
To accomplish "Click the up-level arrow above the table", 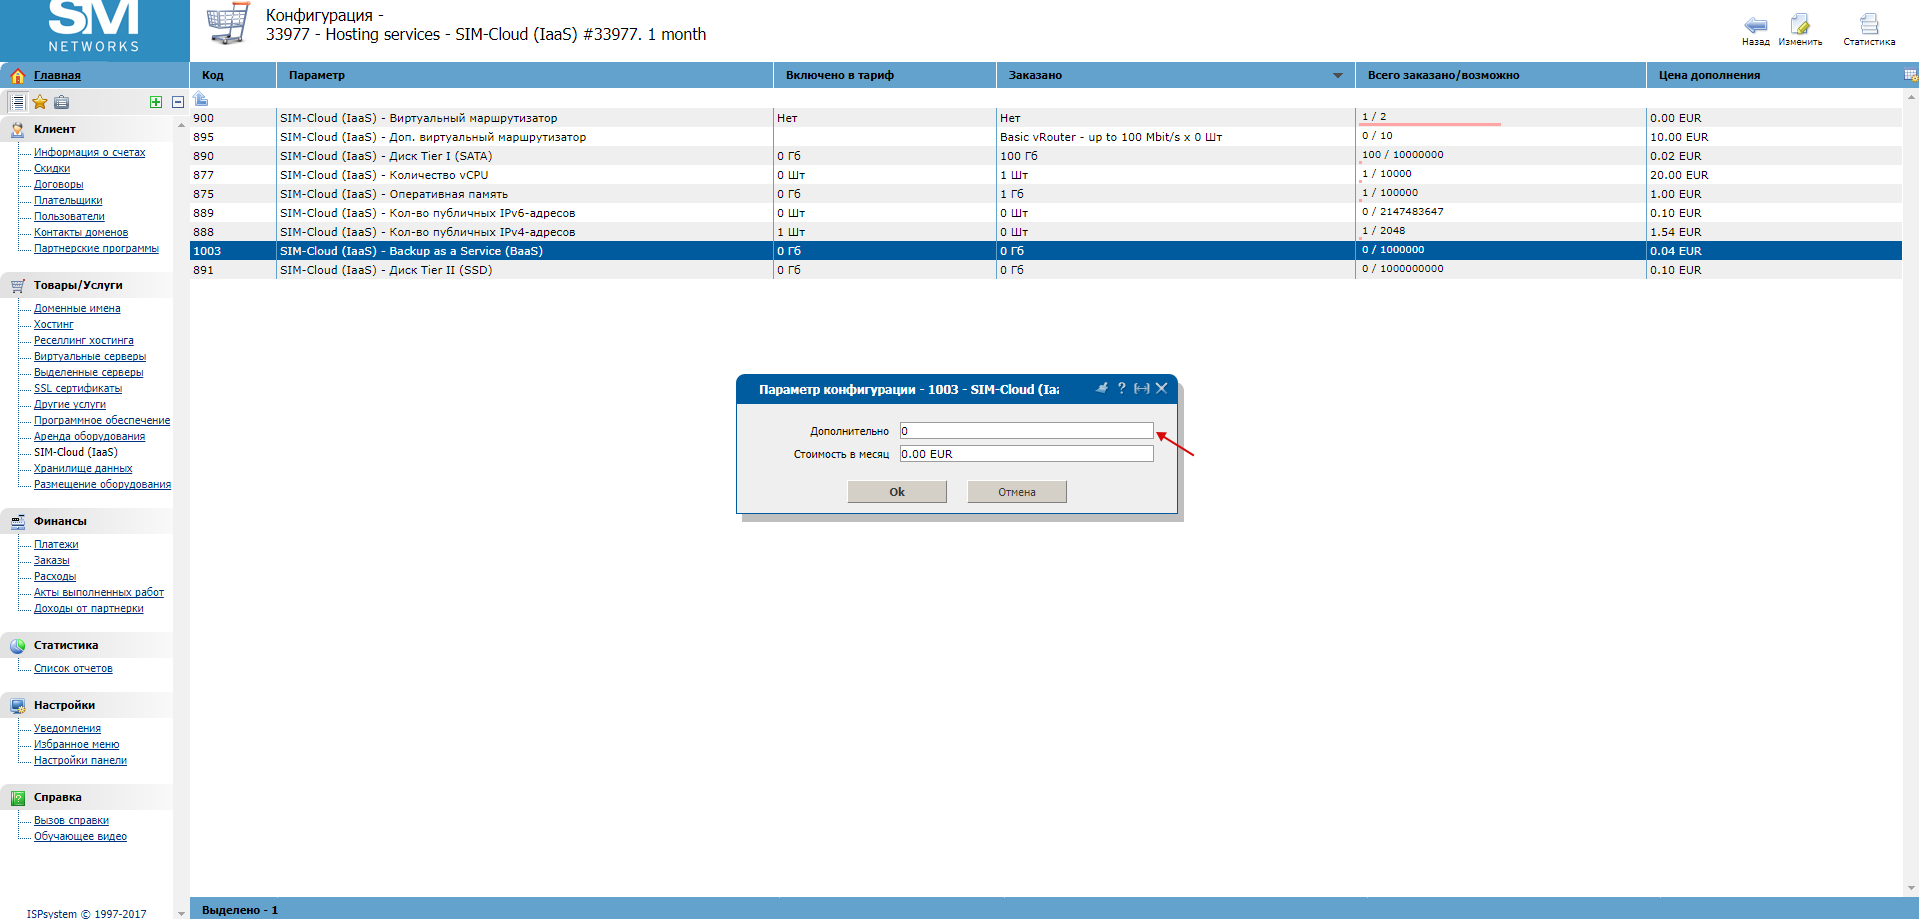I will 201,99.
